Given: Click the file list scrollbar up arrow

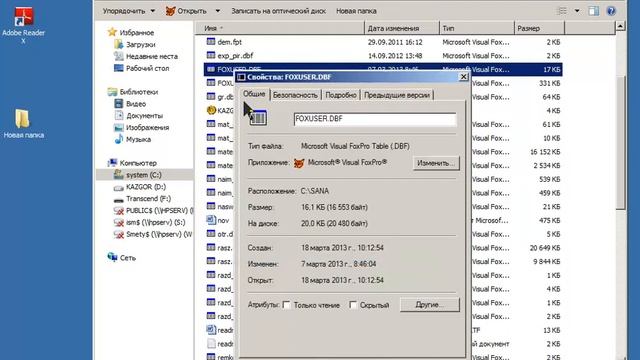Looking at the screenshot, I should click(x=620, y=27).
